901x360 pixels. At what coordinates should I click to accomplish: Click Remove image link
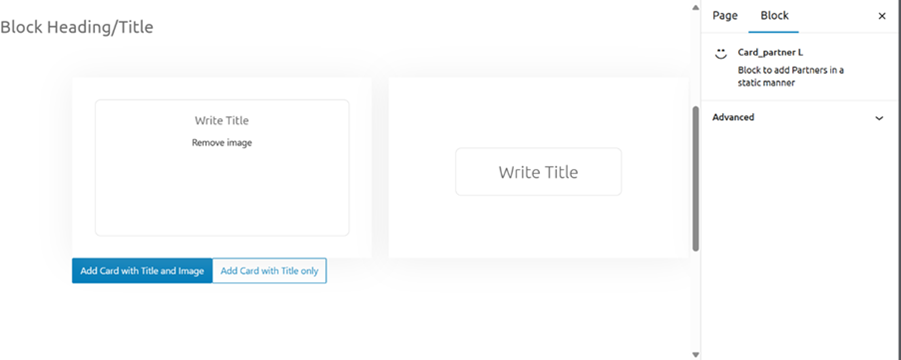pyautogui.click(x=222, y=143)
